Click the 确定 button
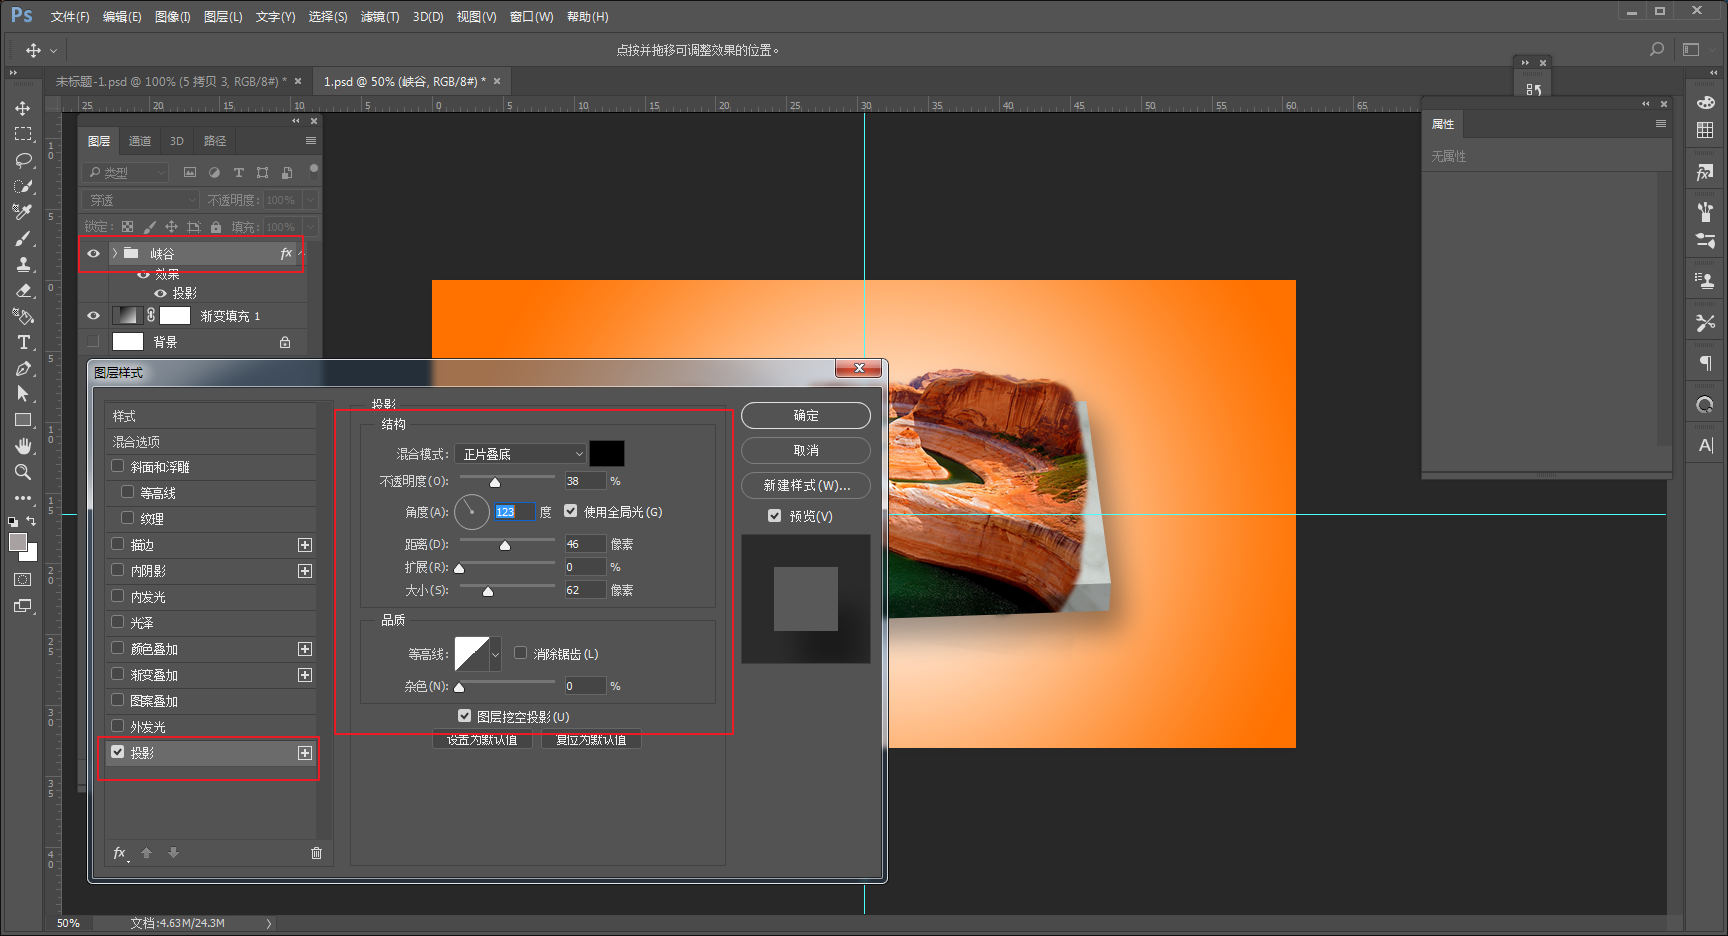 coord(806,416)
